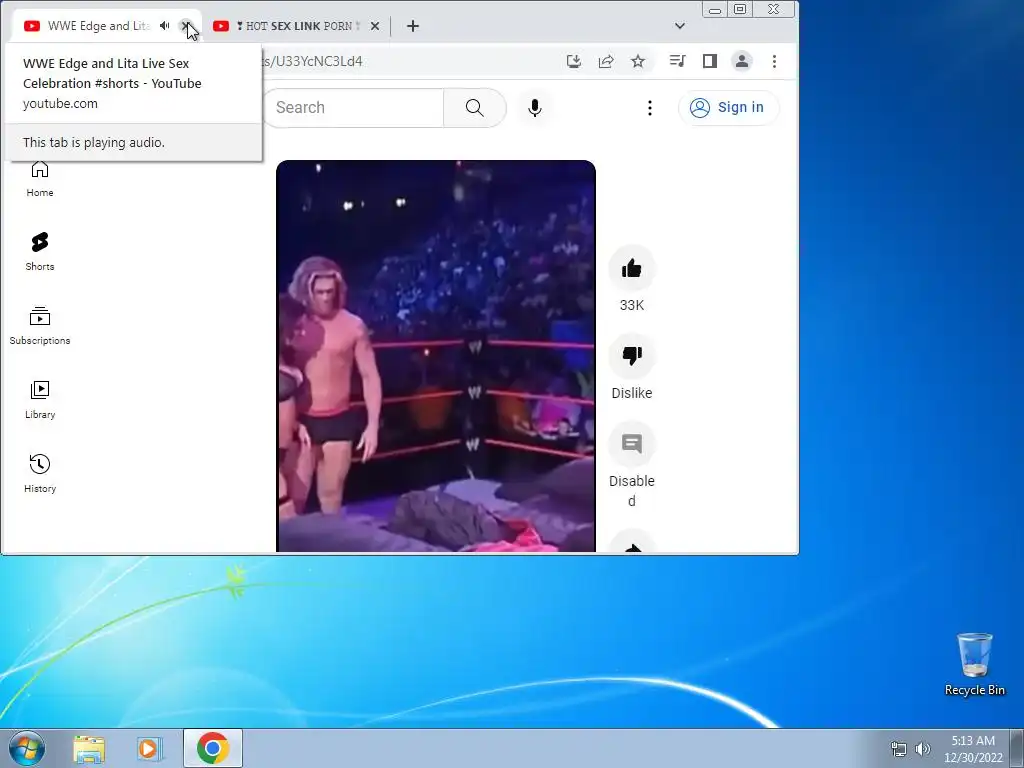
Task: Open Windows Explorer from the taskbar
Action: [89, 748]
